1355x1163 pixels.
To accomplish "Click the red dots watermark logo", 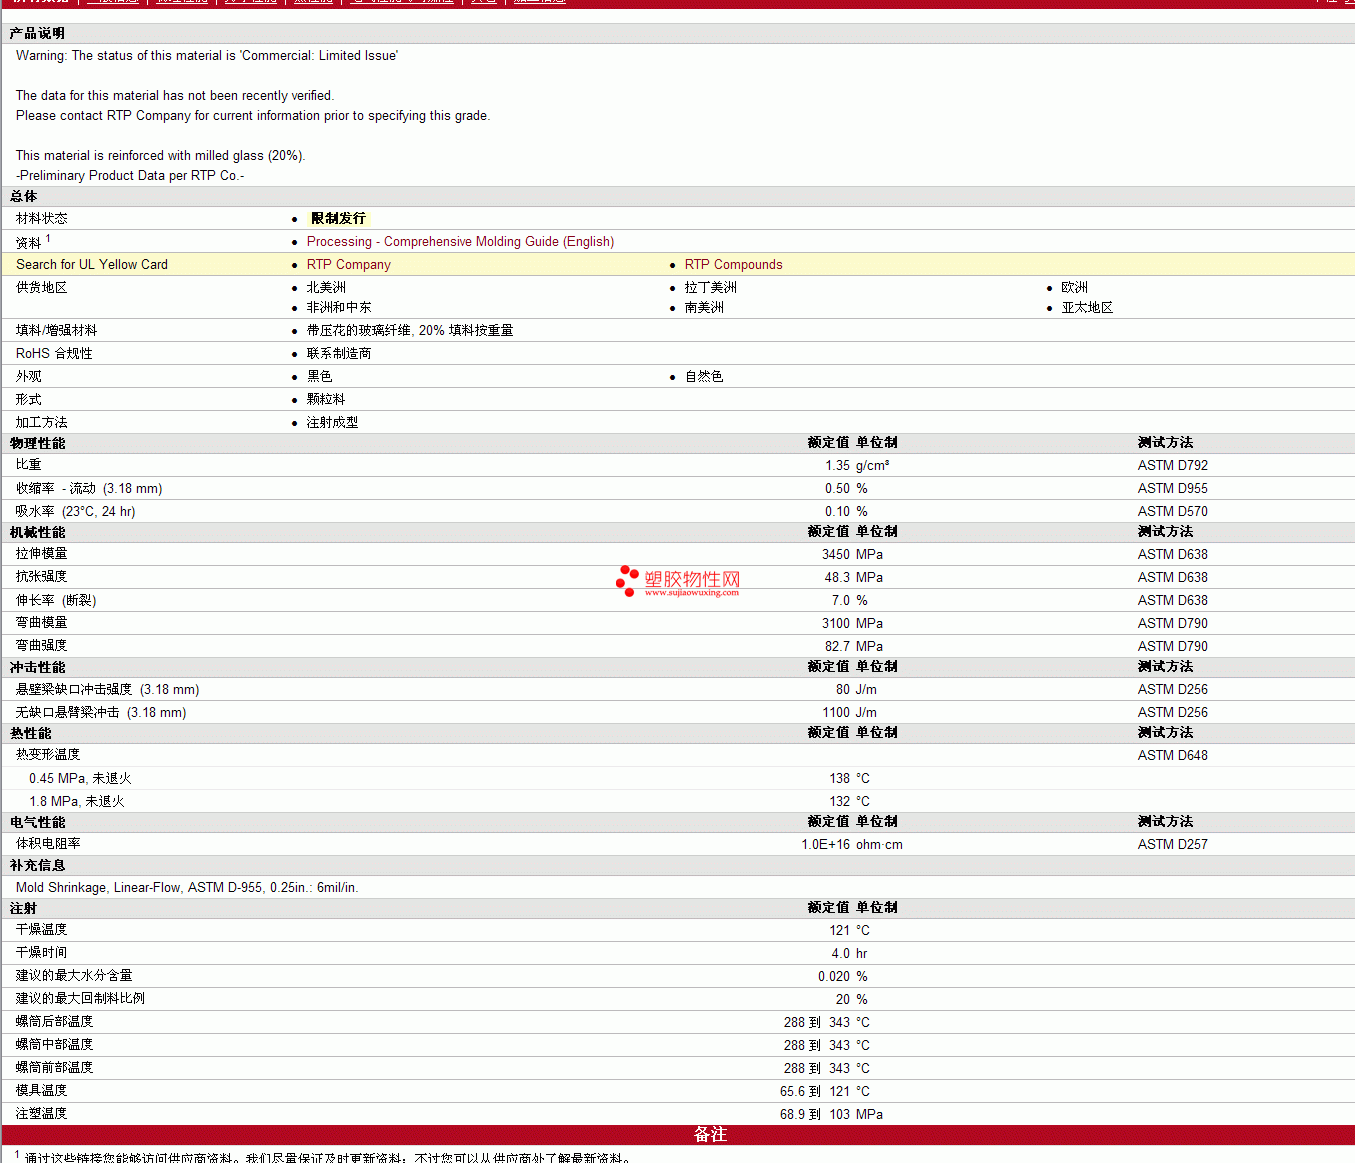I will [x=627, y=580].
